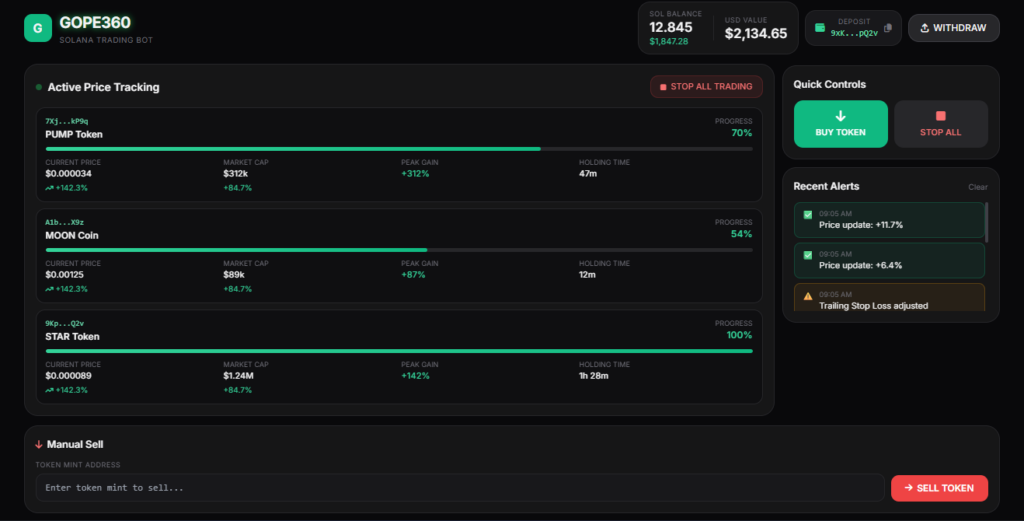Open the STAR Token tracking card

coord(399,357)
